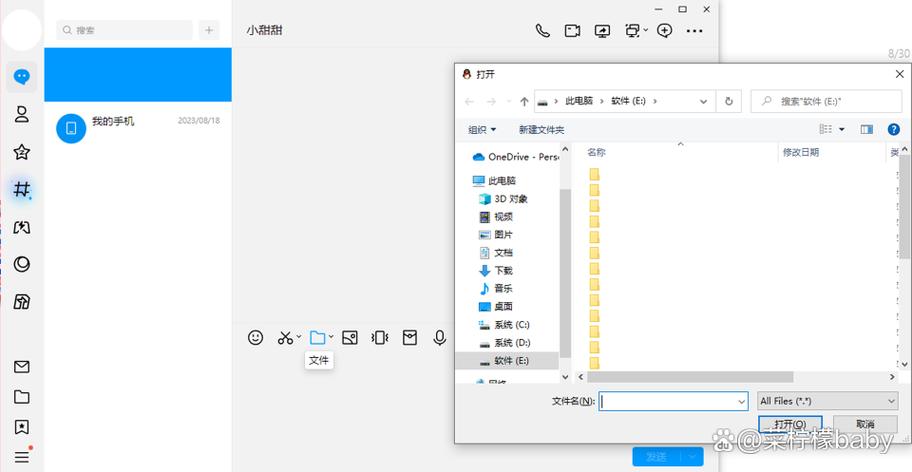
Task: Click the 发送 send button
Action: 658,457
